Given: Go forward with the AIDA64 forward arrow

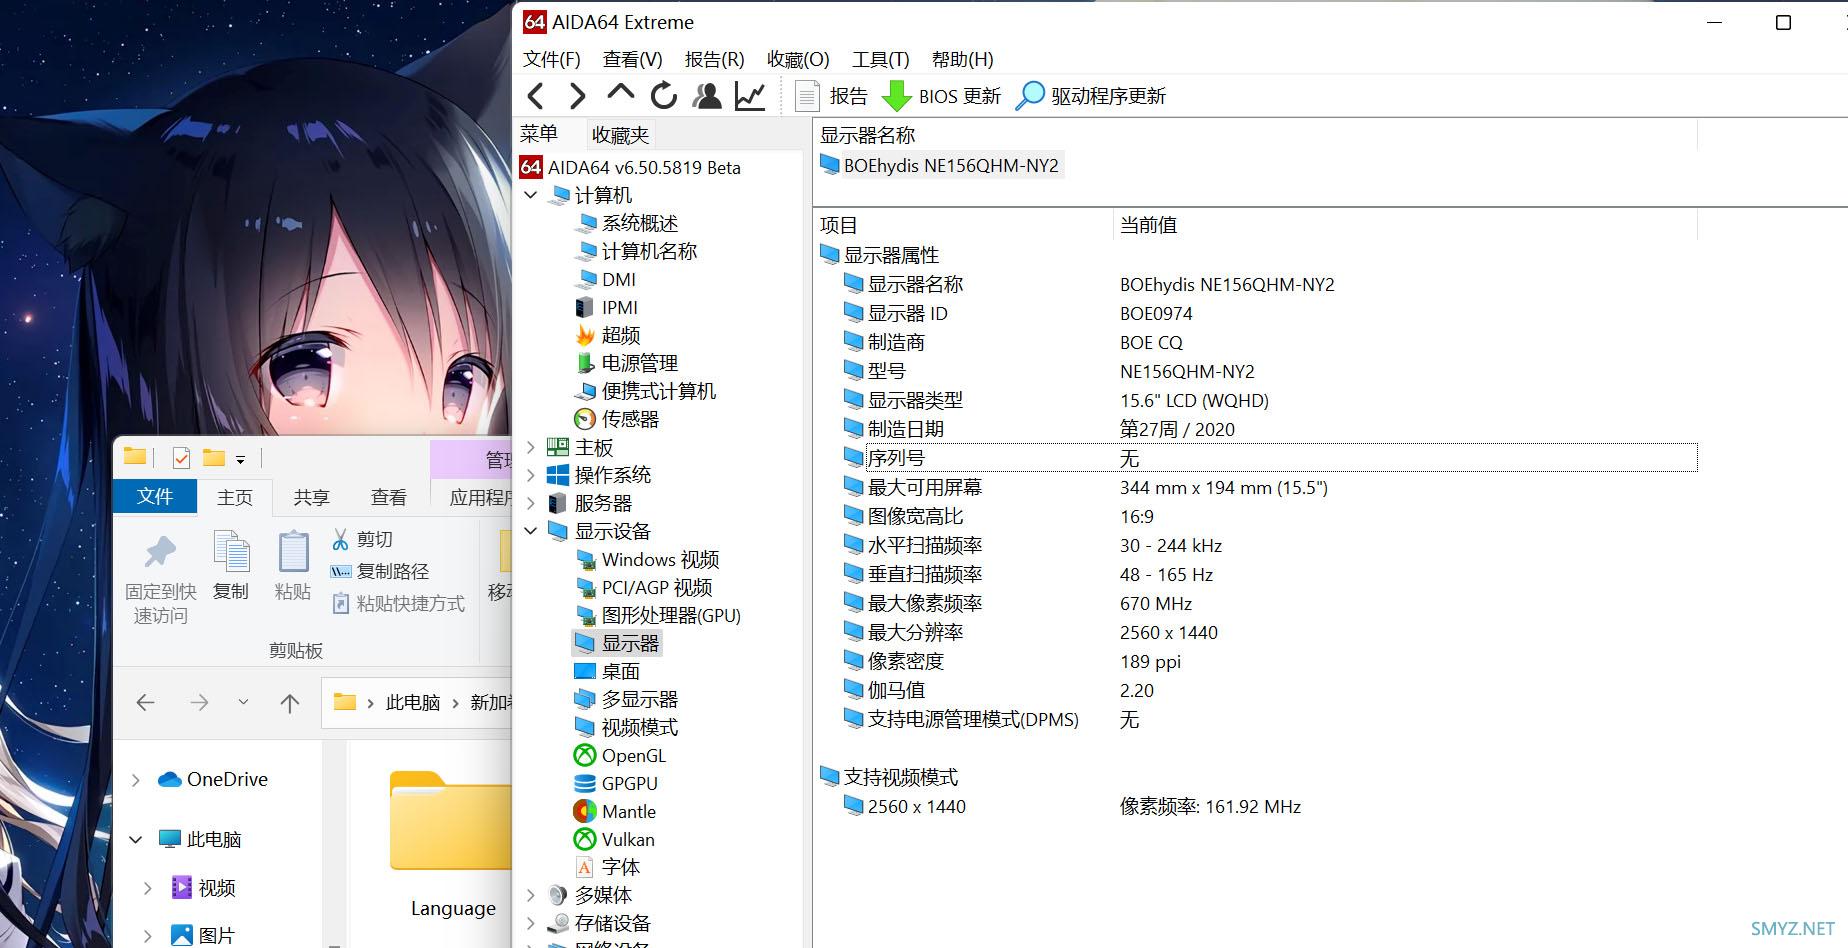Looking at the screenshot, I should pyautogui.click(x=577, y=96).
